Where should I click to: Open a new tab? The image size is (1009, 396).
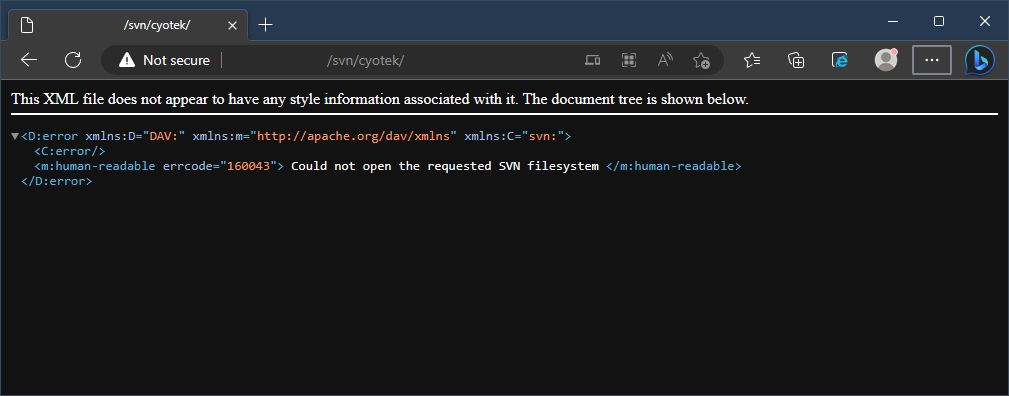click(265, 25)
